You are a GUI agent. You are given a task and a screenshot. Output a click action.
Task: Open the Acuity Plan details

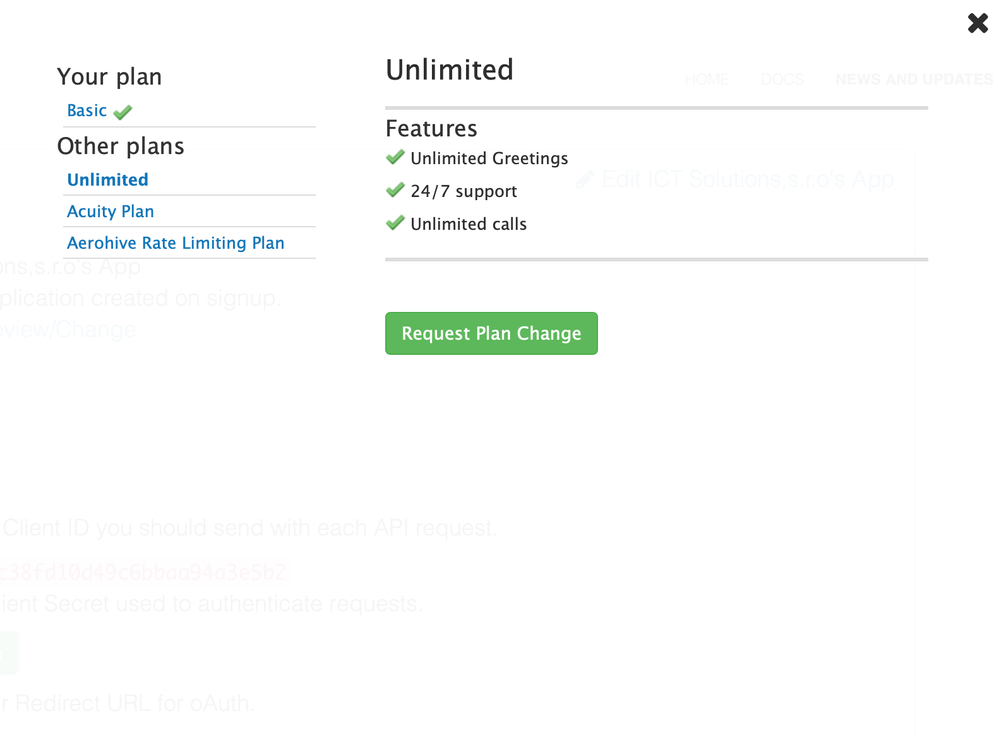pyautogui.click(x=110, y=211)
